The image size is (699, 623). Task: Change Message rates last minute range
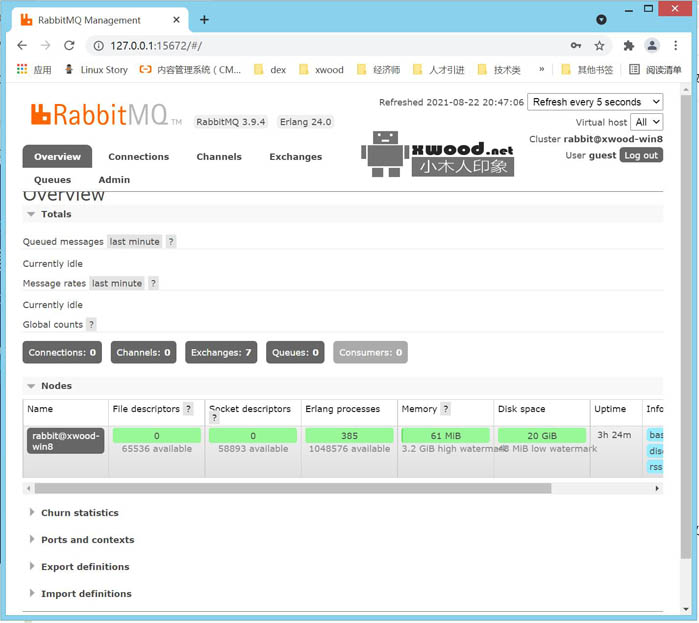pos(117,283)
